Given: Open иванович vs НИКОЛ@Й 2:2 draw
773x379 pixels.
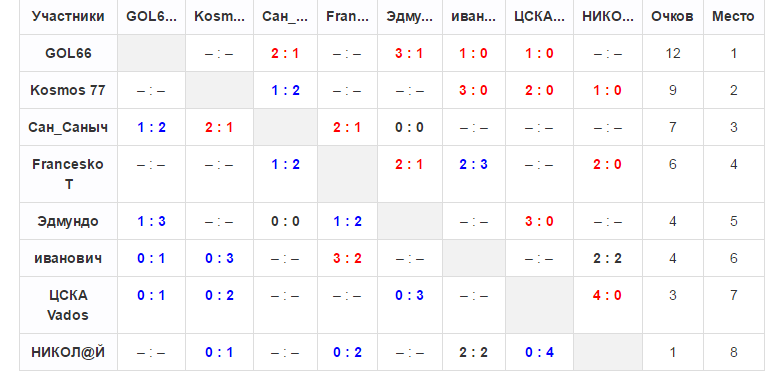Looking at the screenshot, I should (607, 258).
